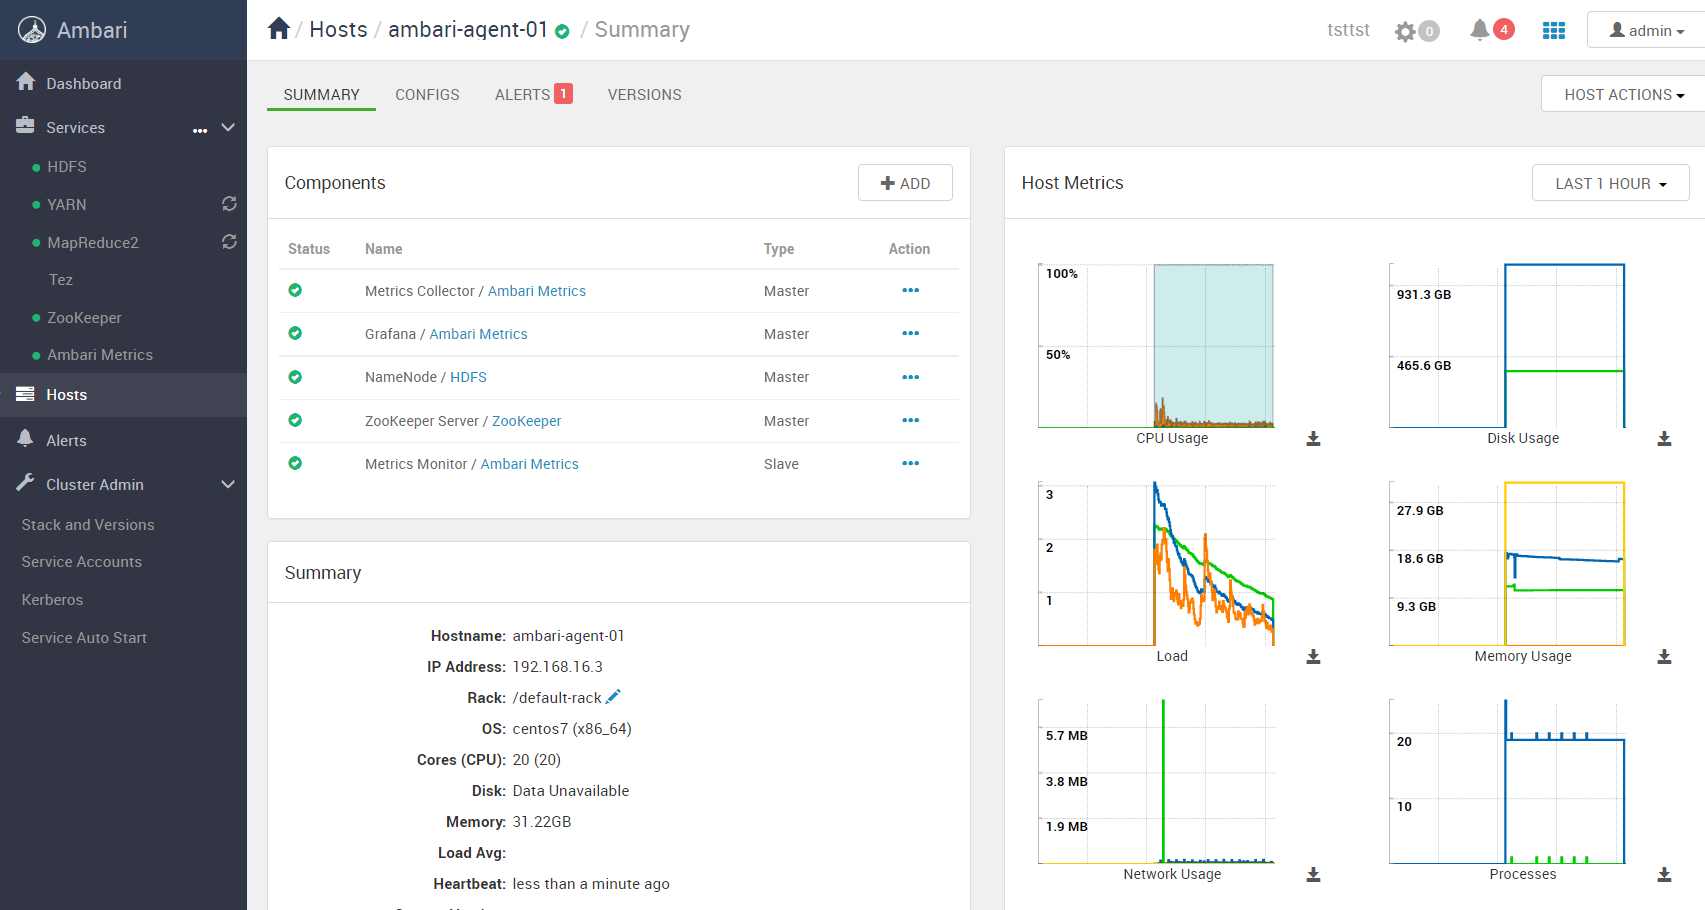Screen dimensions: 1705x910
Task: Collapse the Services section chevron
Action: click(x=228, y=127)
